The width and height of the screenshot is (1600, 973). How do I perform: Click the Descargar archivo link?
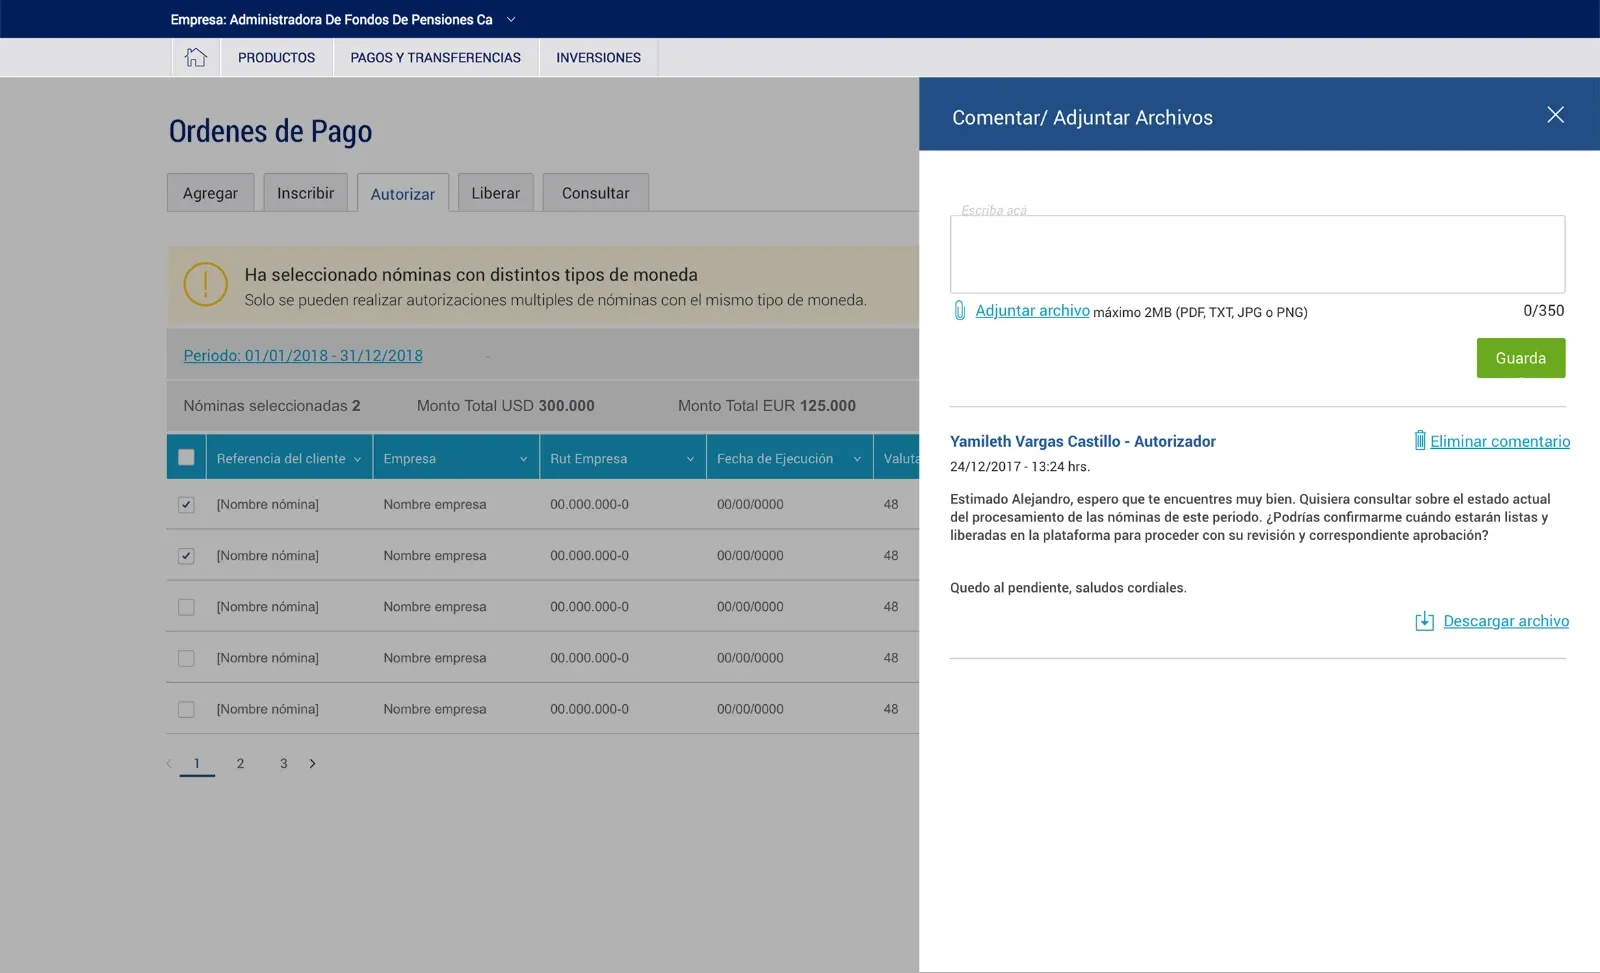1506,621
